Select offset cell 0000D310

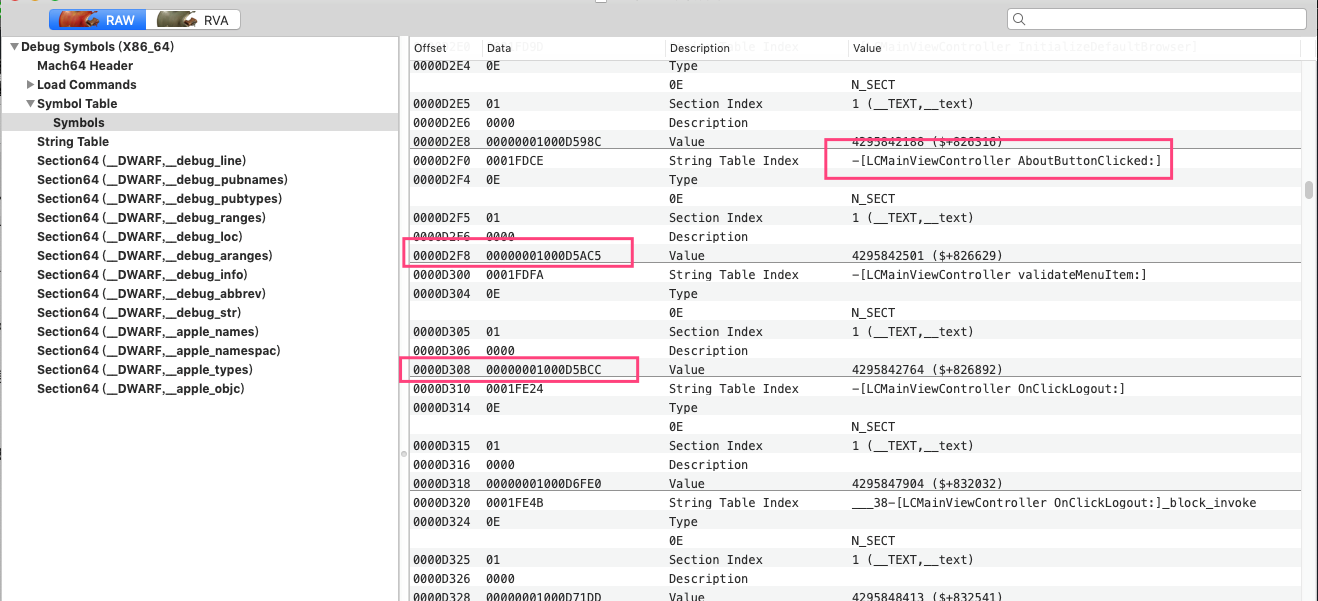click(x=441, y=389)
